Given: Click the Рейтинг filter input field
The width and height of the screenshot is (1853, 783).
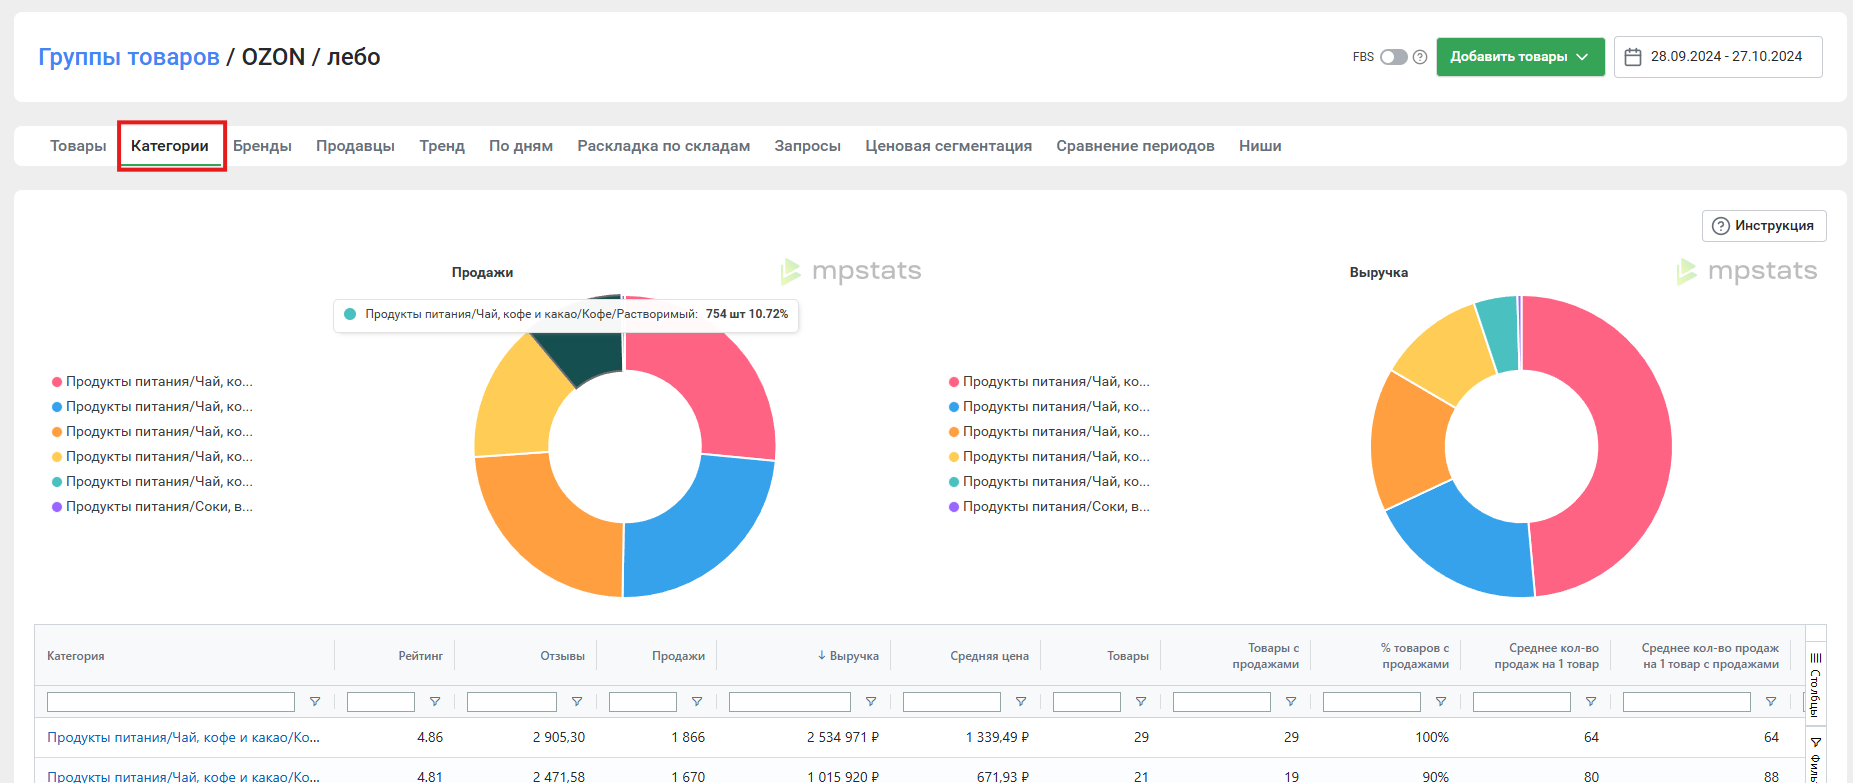Looking at the screenshot, I should point(381,702).
